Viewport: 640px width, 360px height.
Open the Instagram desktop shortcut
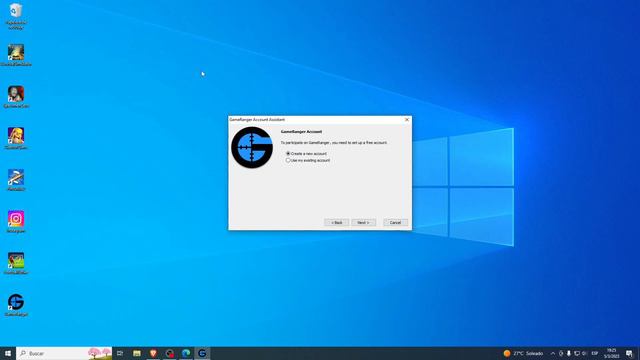click(x=16, y=222)
